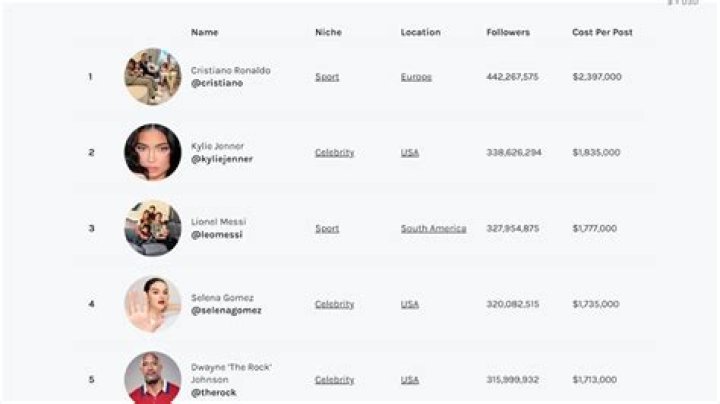Viewport: 720px width, 404px height.
Task: Select the Niche column header
Action: (328, 33)
